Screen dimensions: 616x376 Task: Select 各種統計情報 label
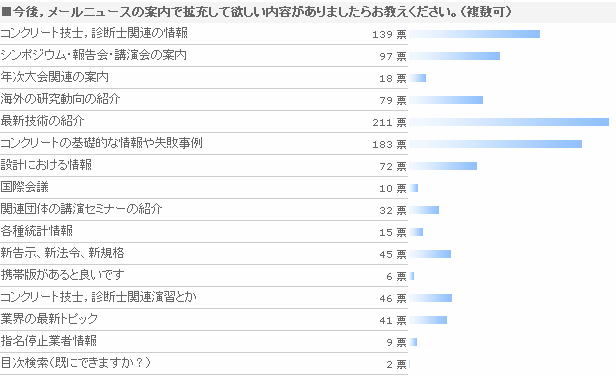click(37, 231)
